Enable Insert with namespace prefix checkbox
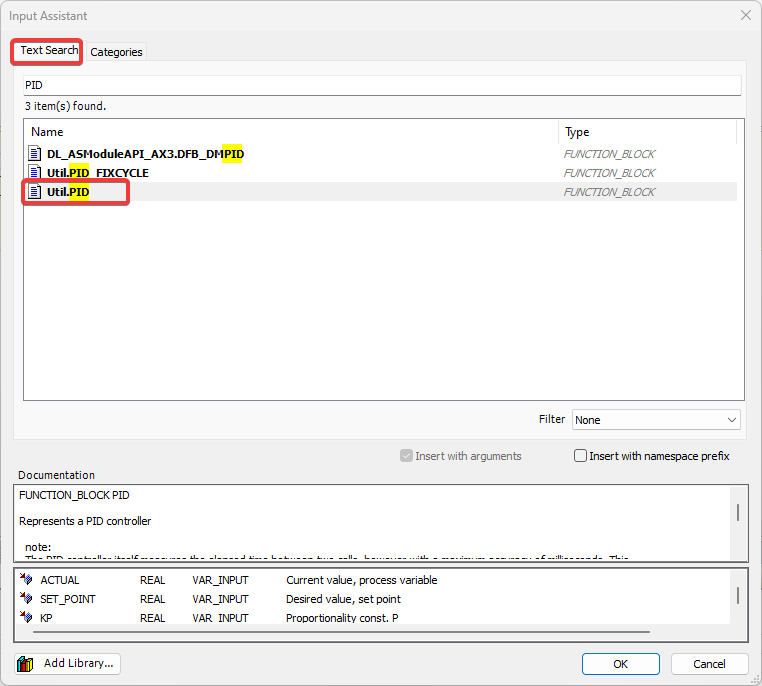The width and height of the screenshot is (762, 686). tap(581, 456)
